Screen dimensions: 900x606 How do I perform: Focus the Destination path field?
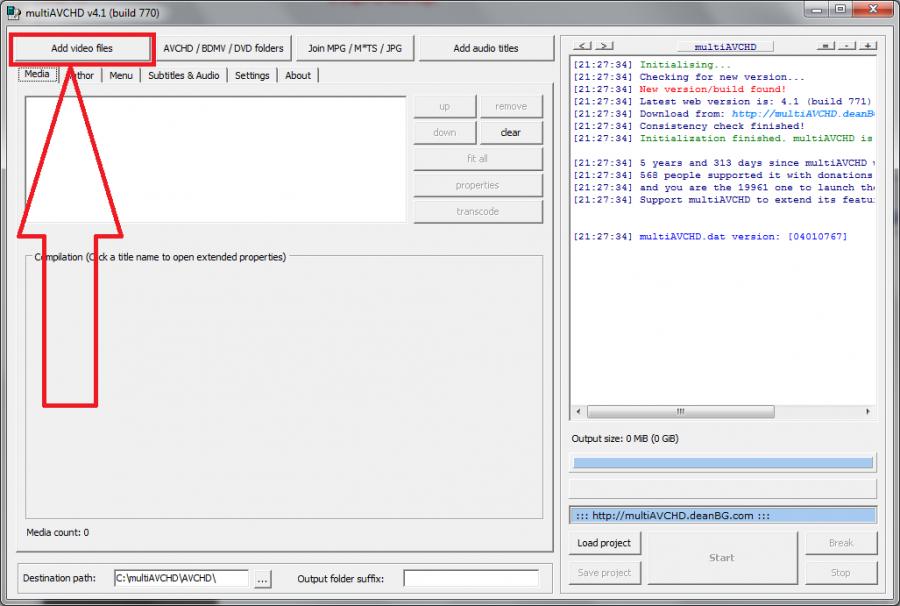point(181,578)
